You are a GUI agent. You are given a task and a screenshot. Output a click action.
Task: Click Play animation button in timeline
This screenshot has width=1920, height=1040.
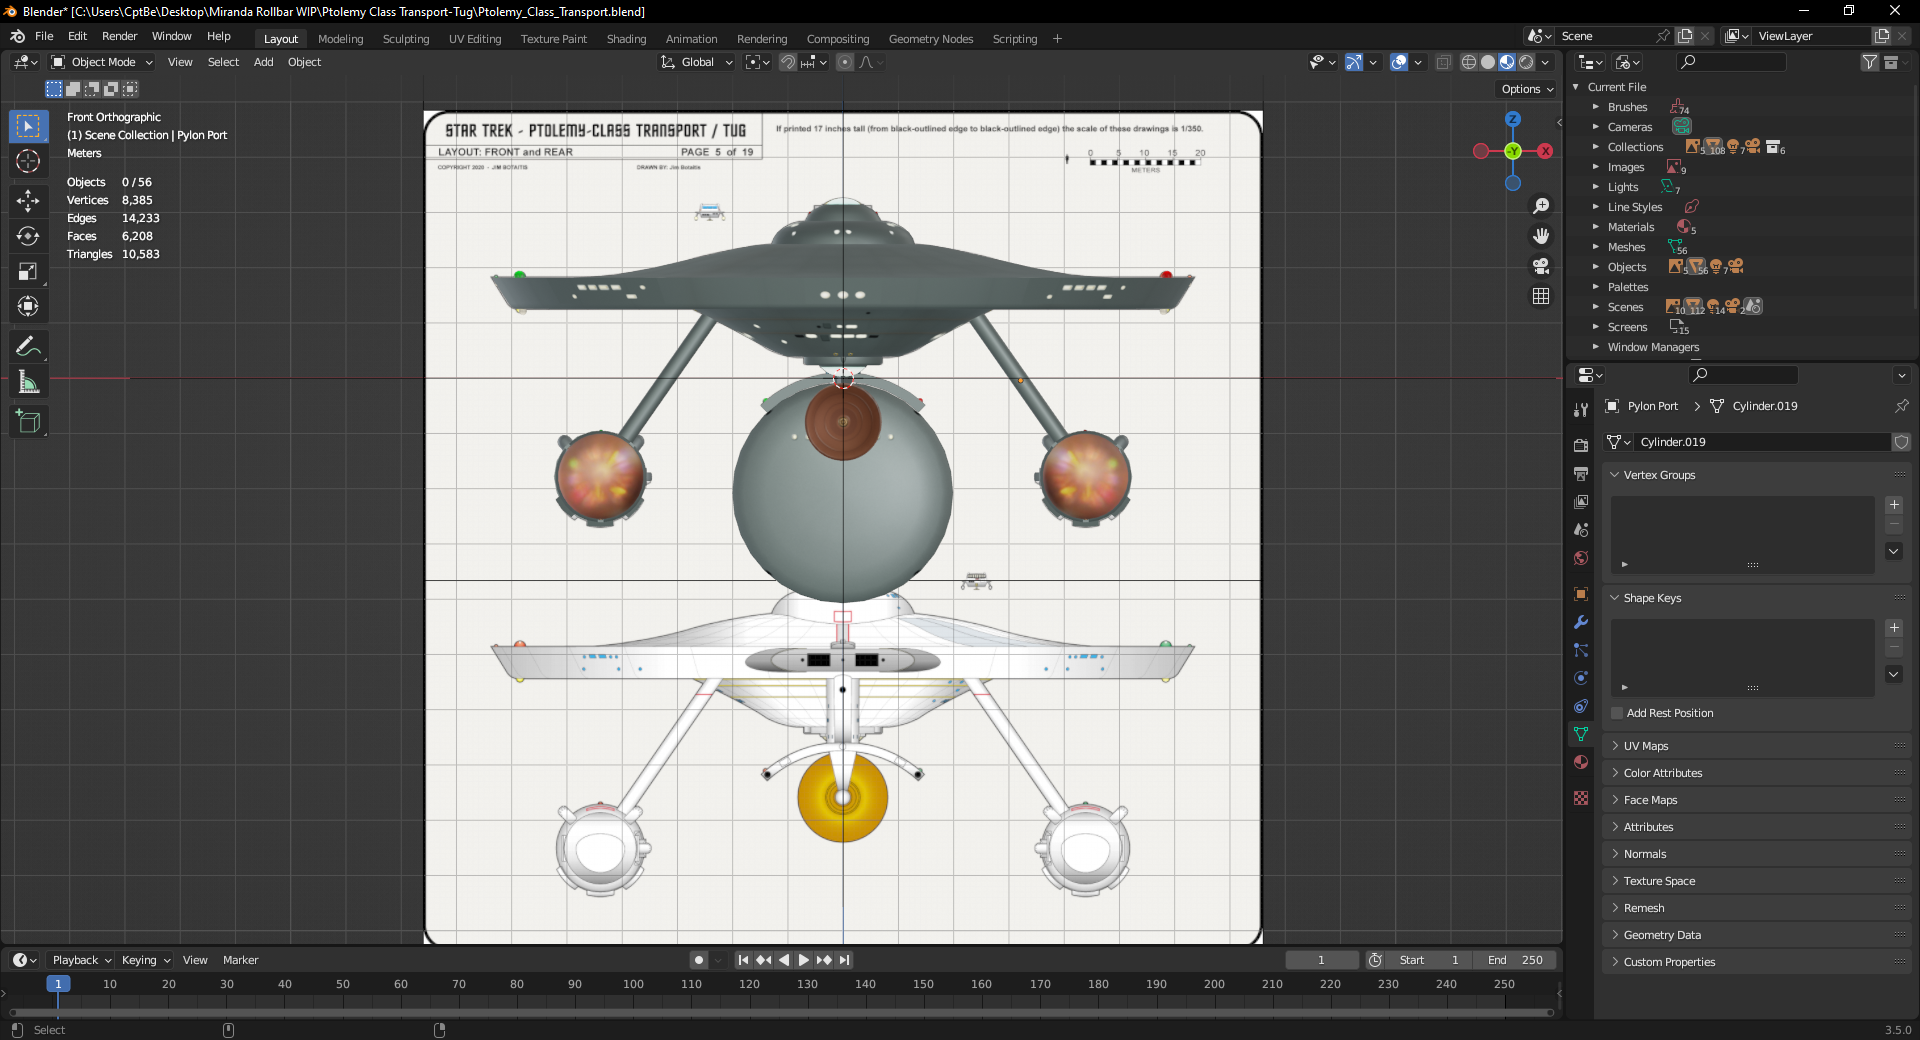(803, 960)
